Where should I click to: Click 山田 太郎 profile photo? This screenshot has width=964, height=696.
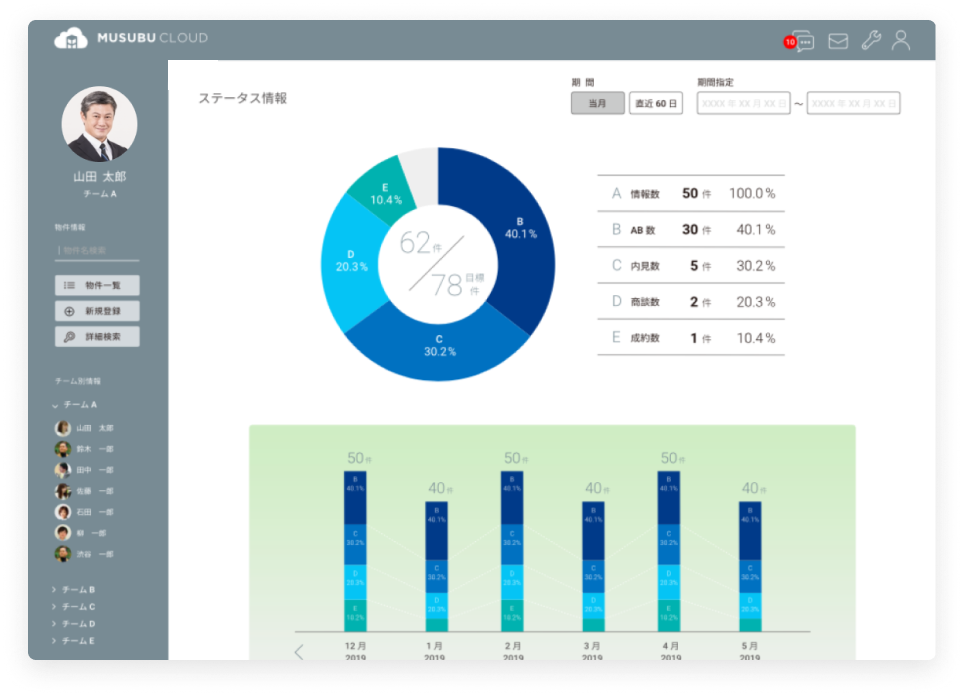tap(99, 124)
